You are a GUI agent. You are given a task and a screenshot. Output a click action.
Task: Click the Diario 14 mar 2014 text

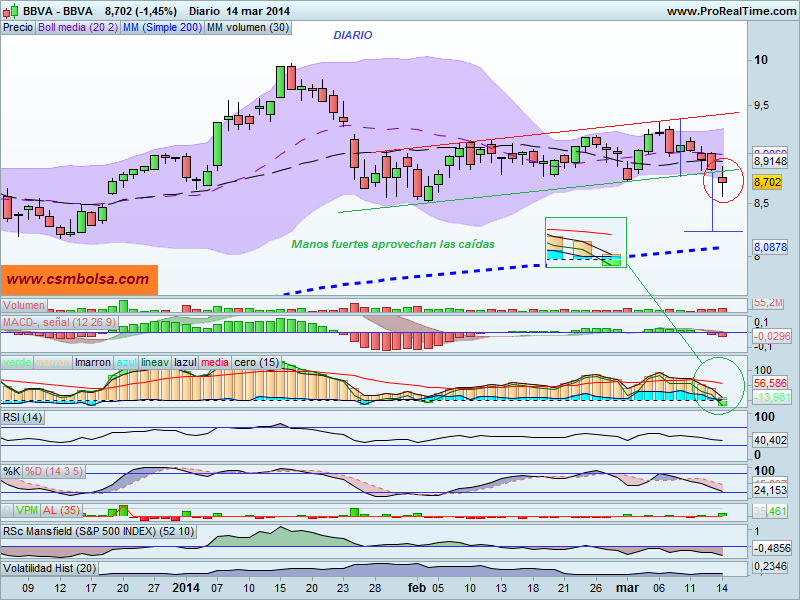239,11
